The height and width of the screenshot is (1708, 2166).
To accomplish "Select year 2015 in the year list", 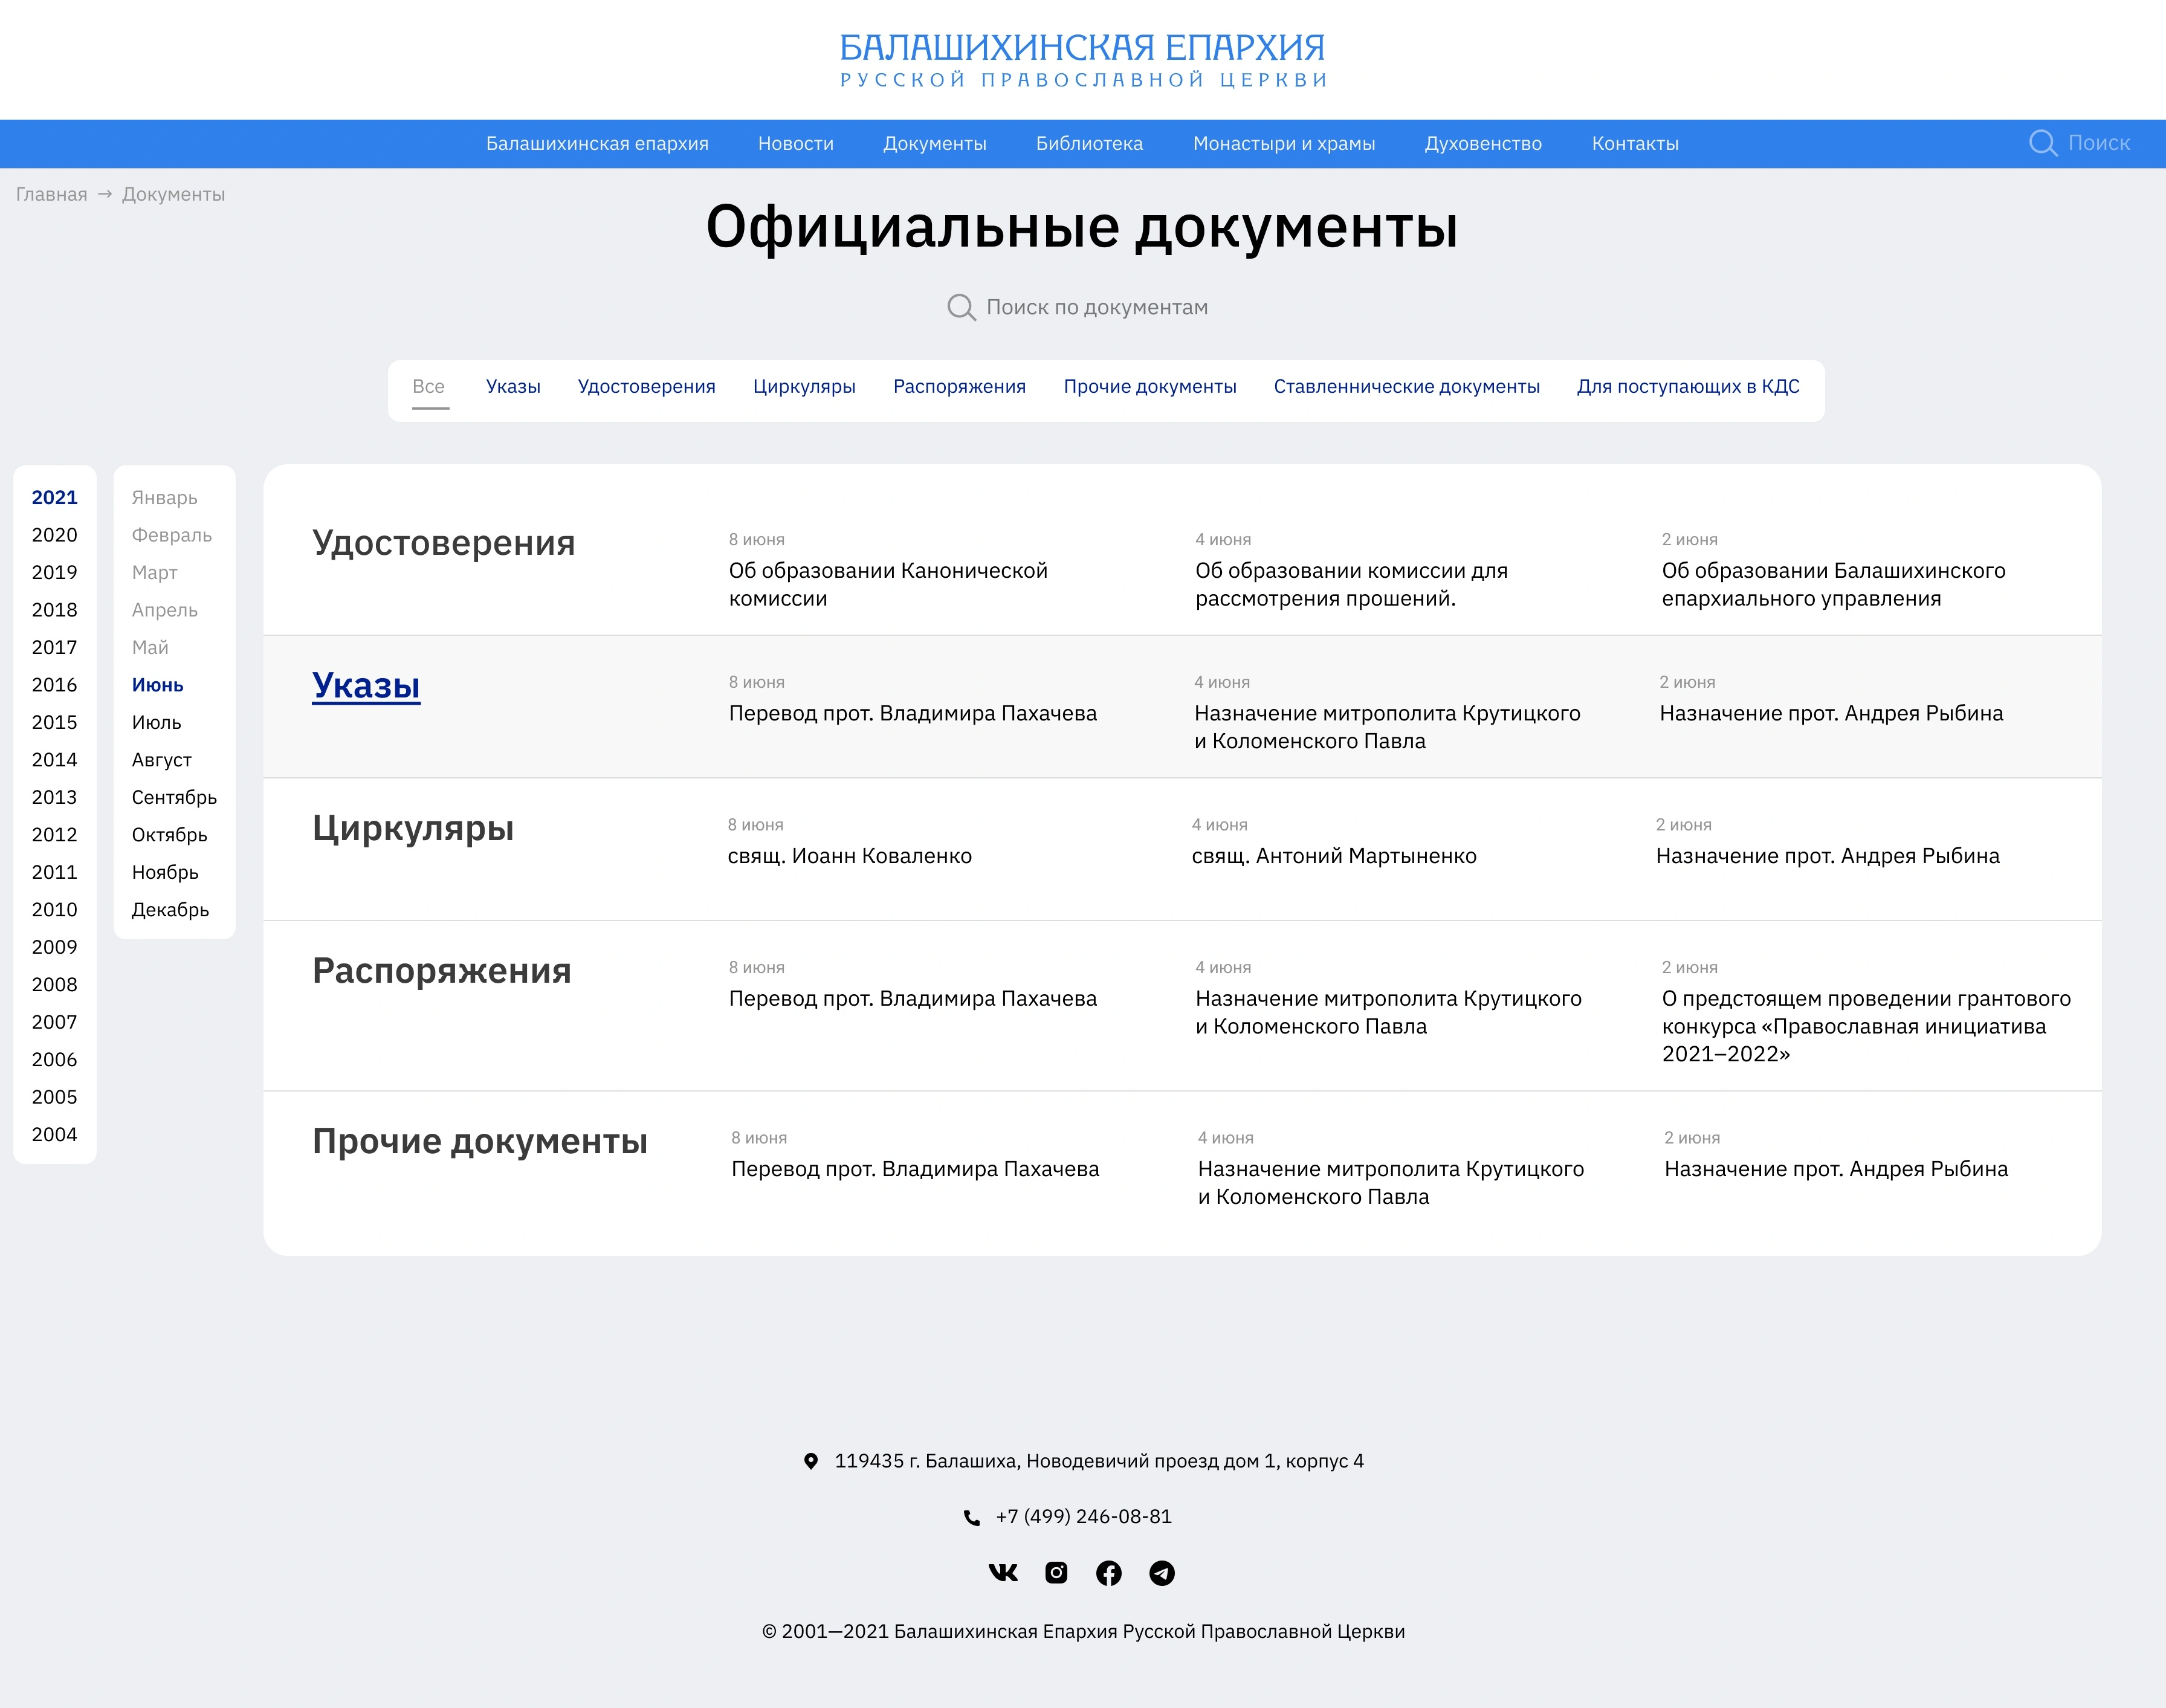I will (x=54, y=722).
